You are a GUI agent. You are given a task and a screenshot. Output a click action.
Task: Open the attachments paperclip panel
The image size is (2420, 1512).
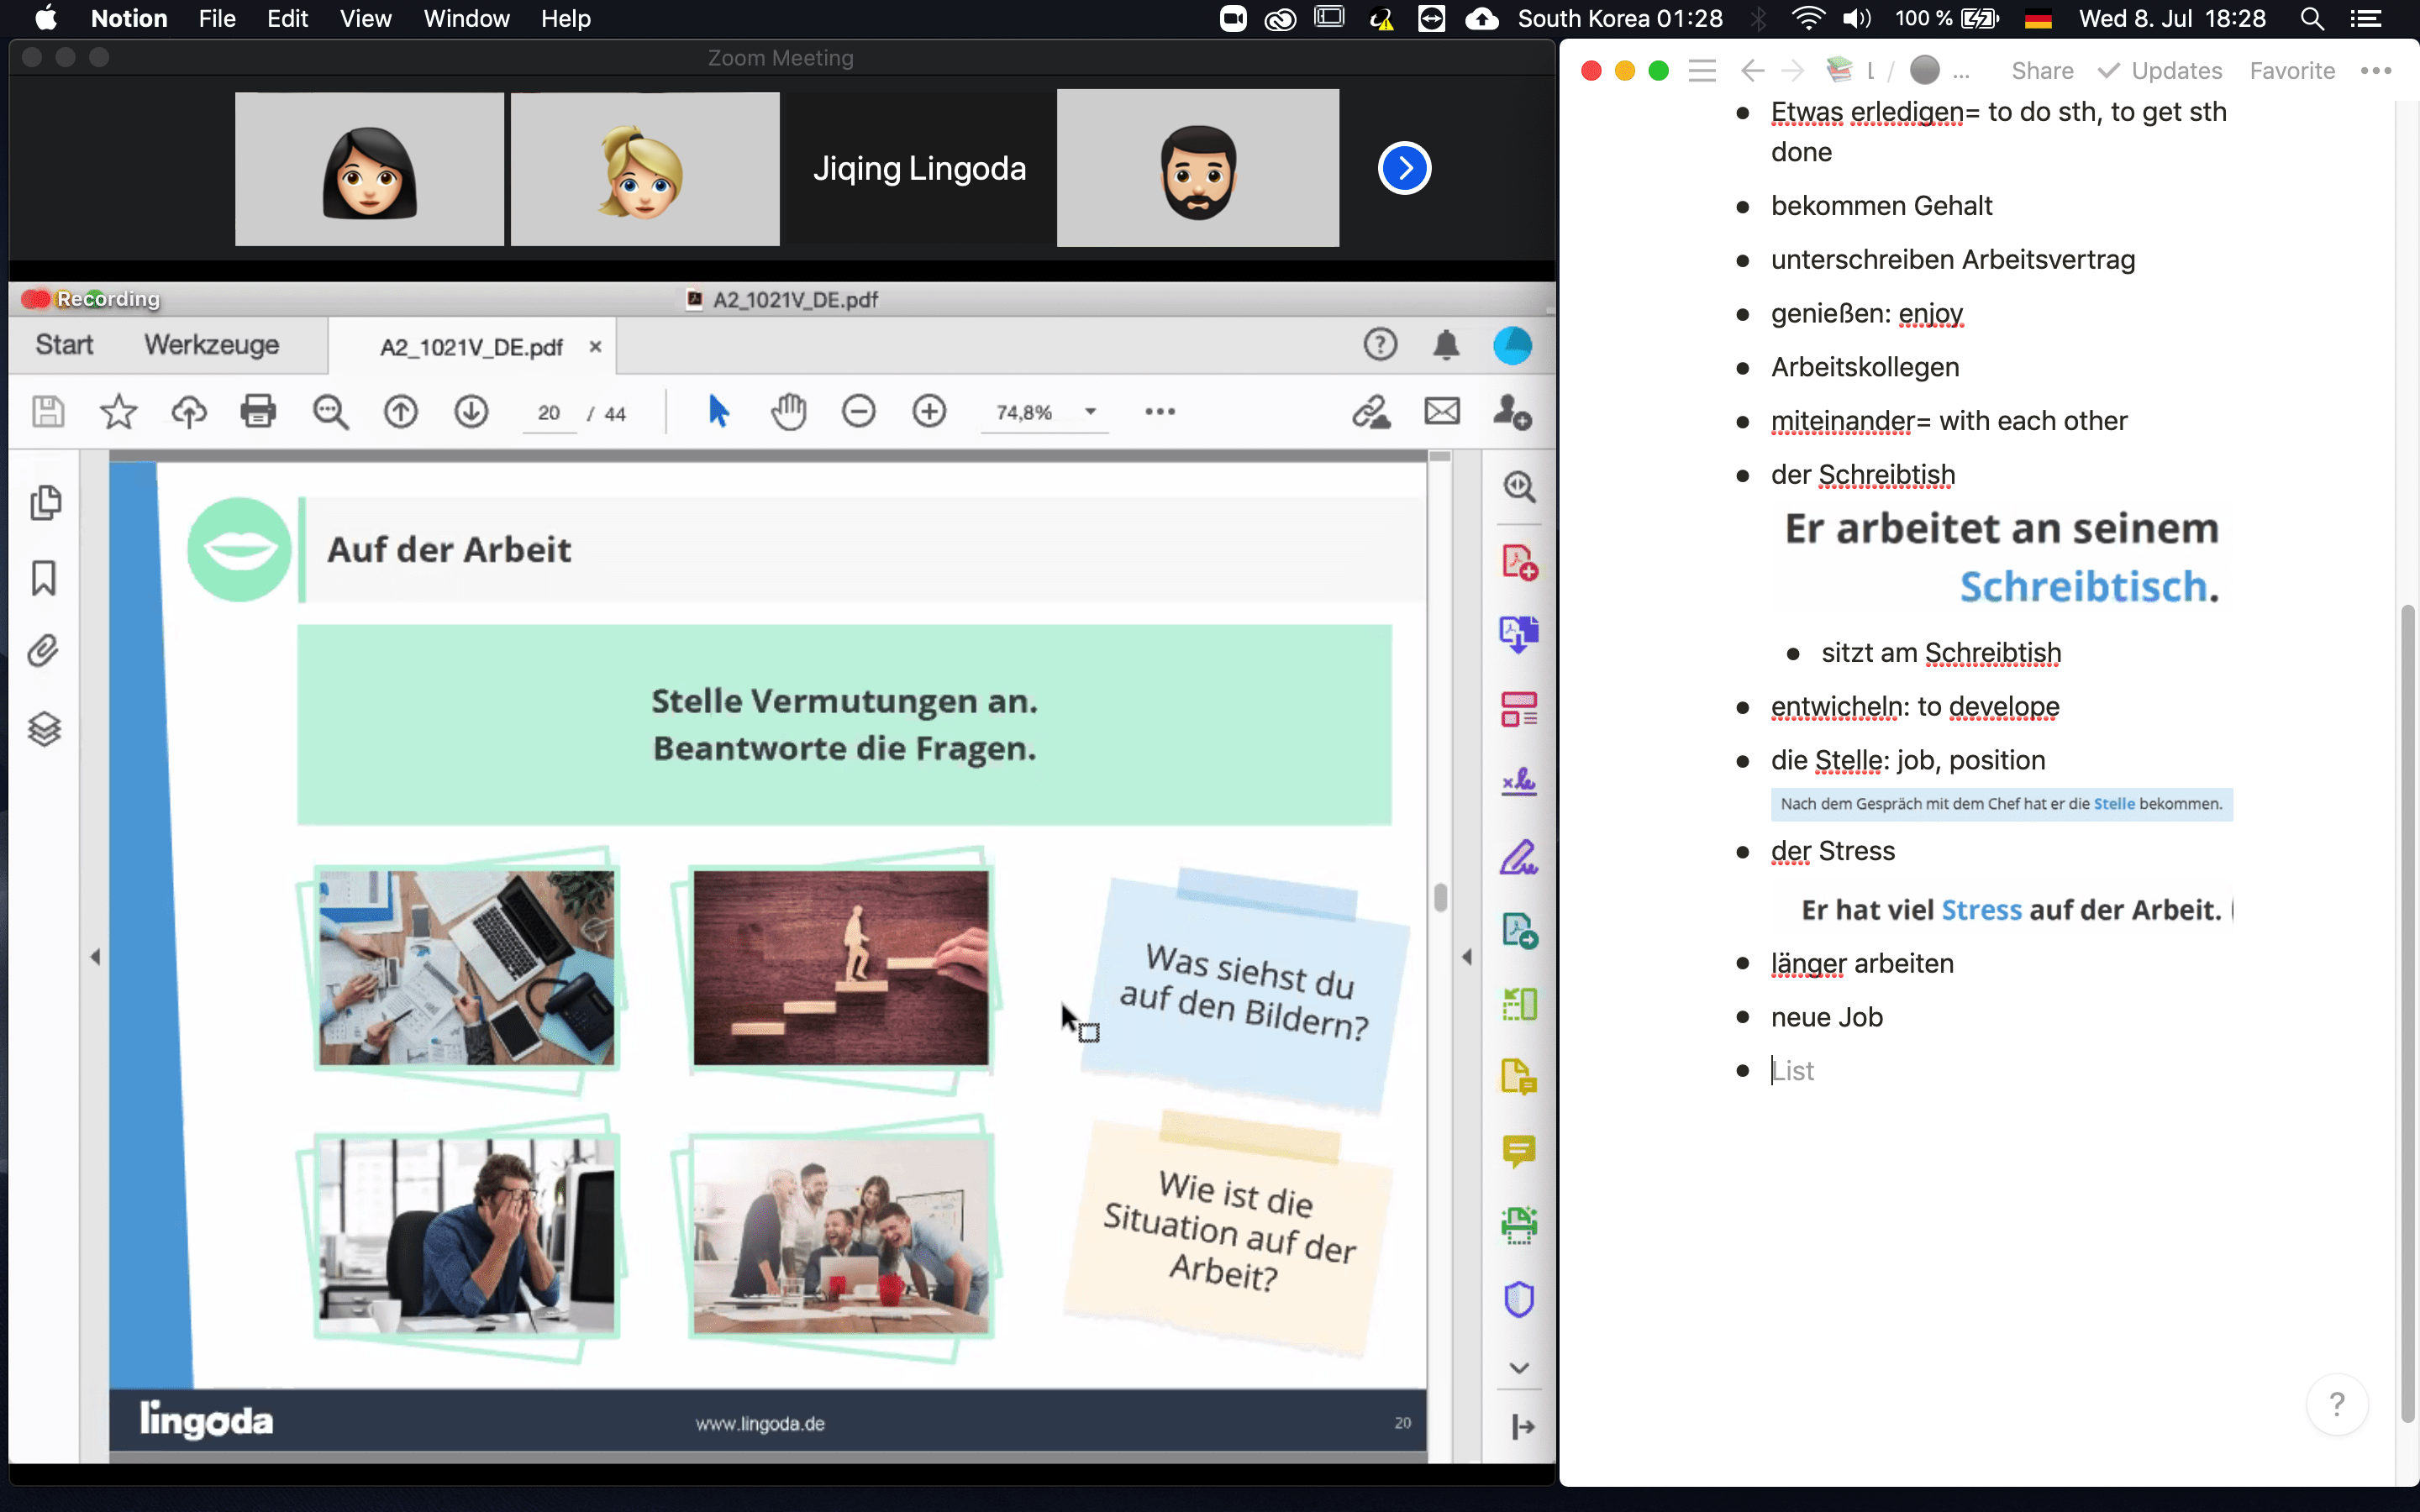pyautogui.click(x=44, y=652)
